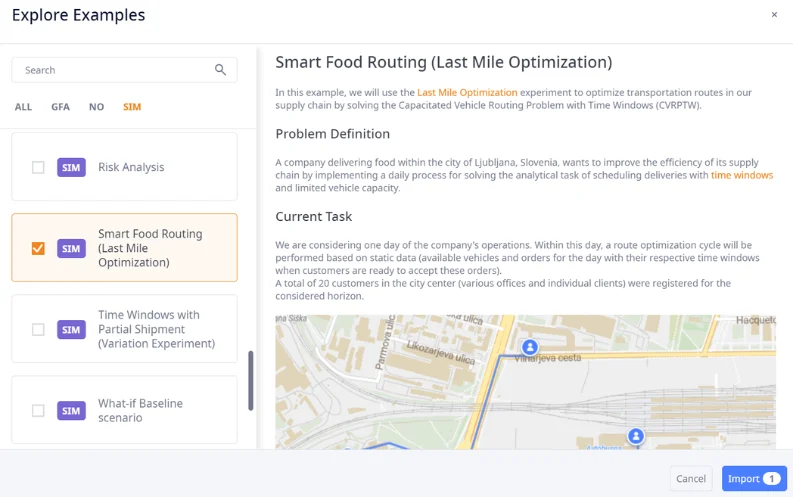Screen dimensions: 793x497
Task: Switch to the NO filter tab
Action: point(96,107)
